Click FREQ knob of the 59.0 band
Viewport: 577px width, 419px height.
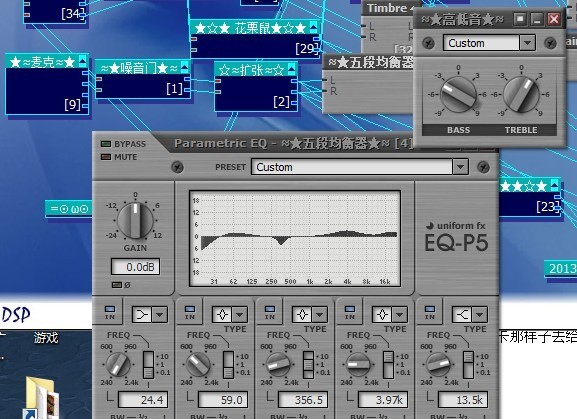click(x=198, y=364)
